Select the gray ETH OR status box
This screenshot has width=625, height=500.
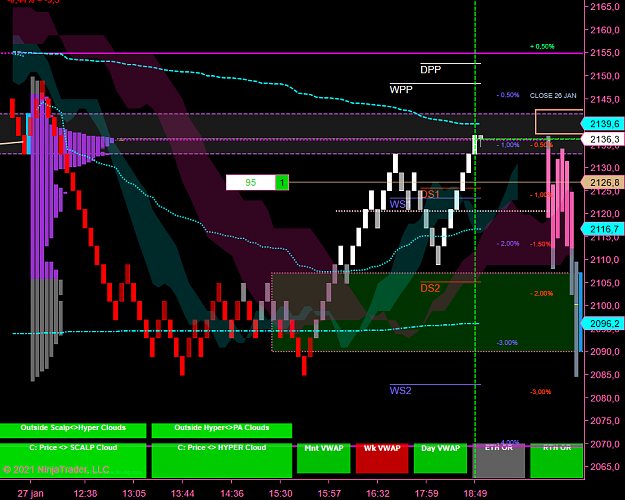pos(499,460)
